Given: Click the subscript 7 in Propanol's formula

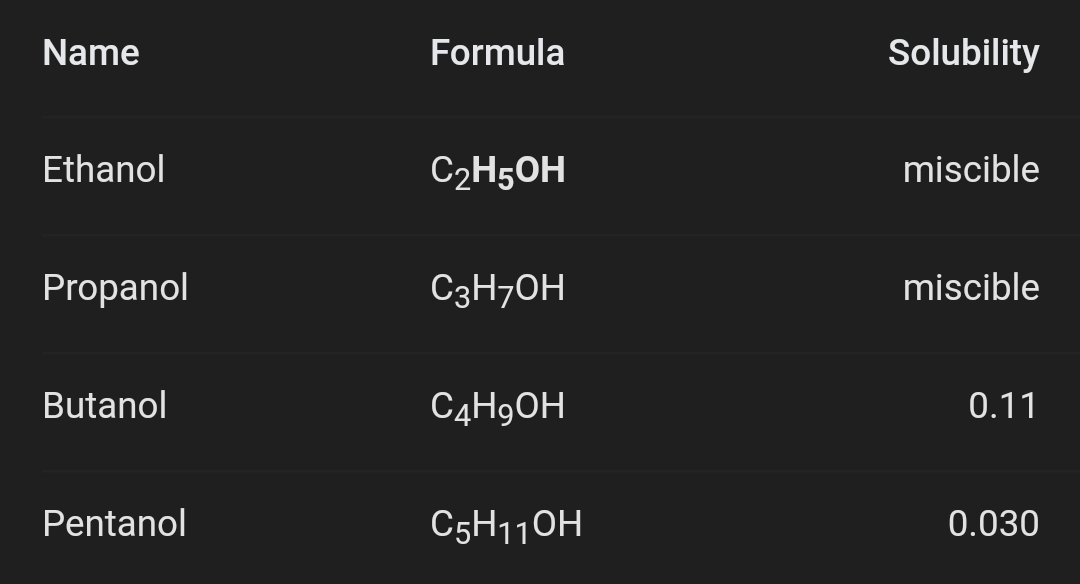Looking at the screenshot, I should pos(507,297).
